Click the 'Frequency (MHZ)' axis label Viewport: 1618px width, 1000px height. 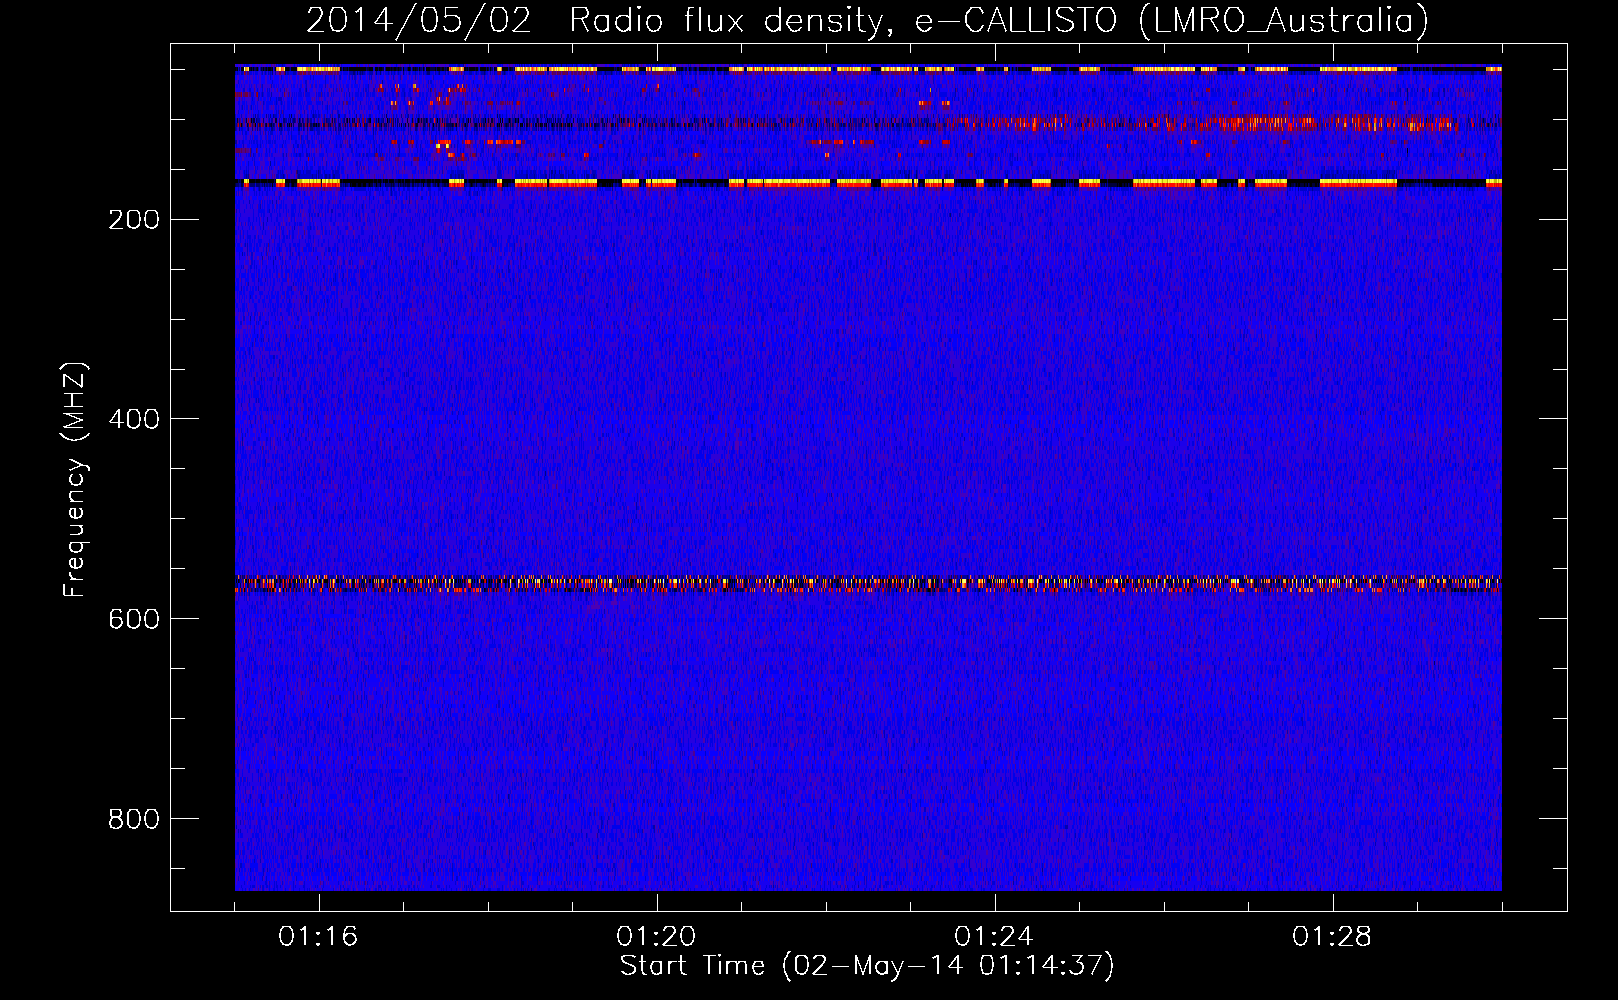pyautogui.click(x=74, y=480)
